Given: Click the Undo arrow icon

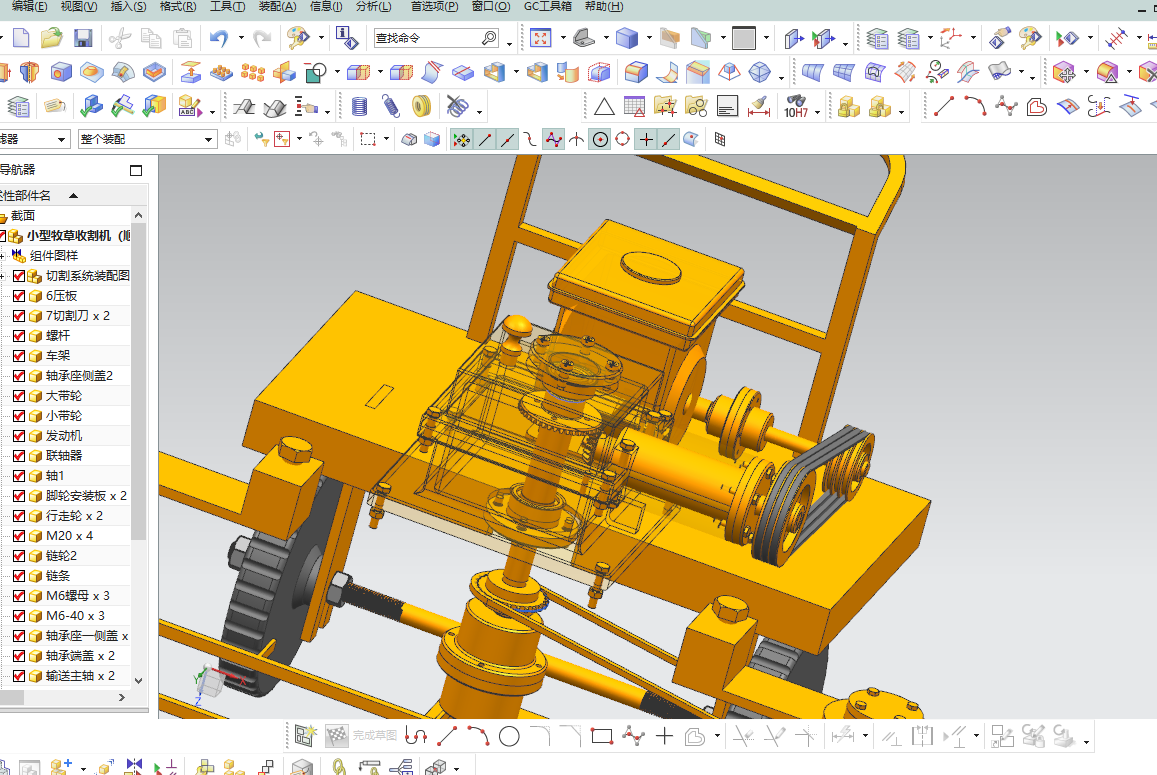Looking at the screenshot, I should (219, 38).
